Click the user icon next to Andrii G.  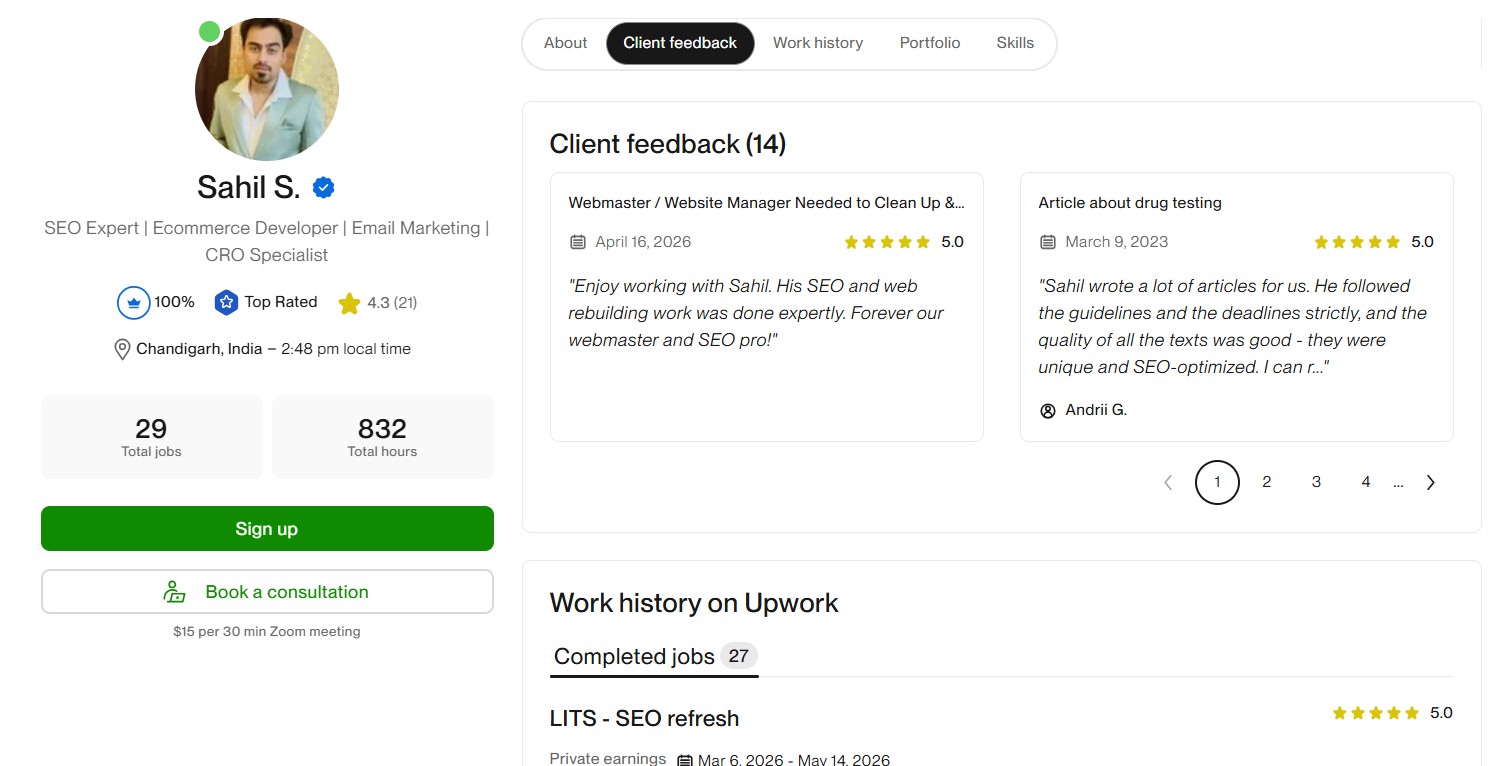point(1048,410)
